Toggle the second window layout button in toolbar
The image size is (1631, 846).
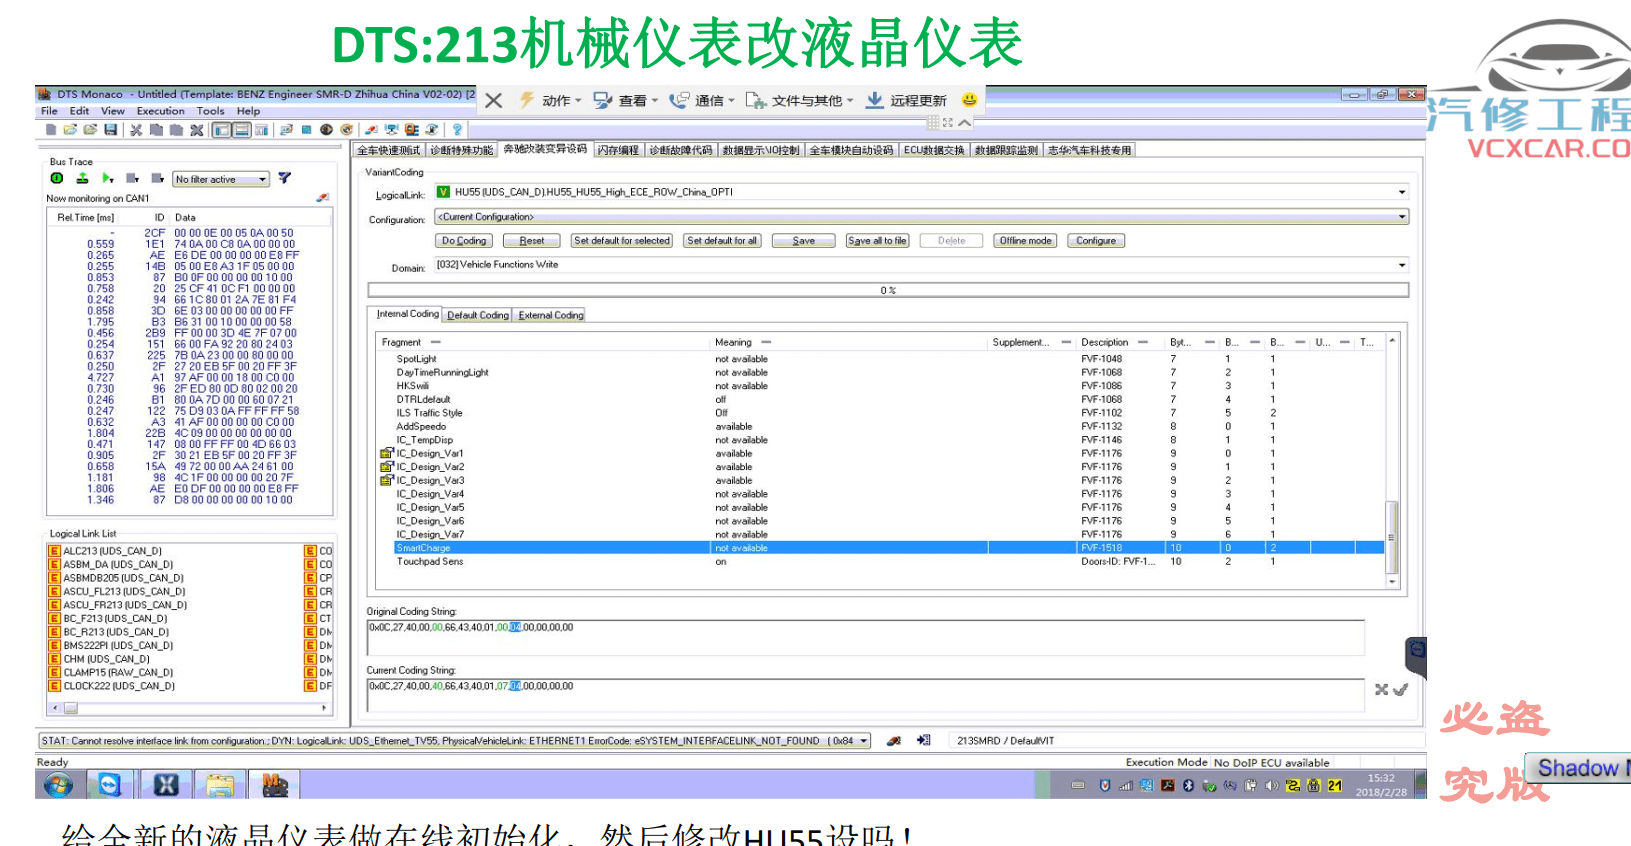pyautogui.click(x=242, y=130)
